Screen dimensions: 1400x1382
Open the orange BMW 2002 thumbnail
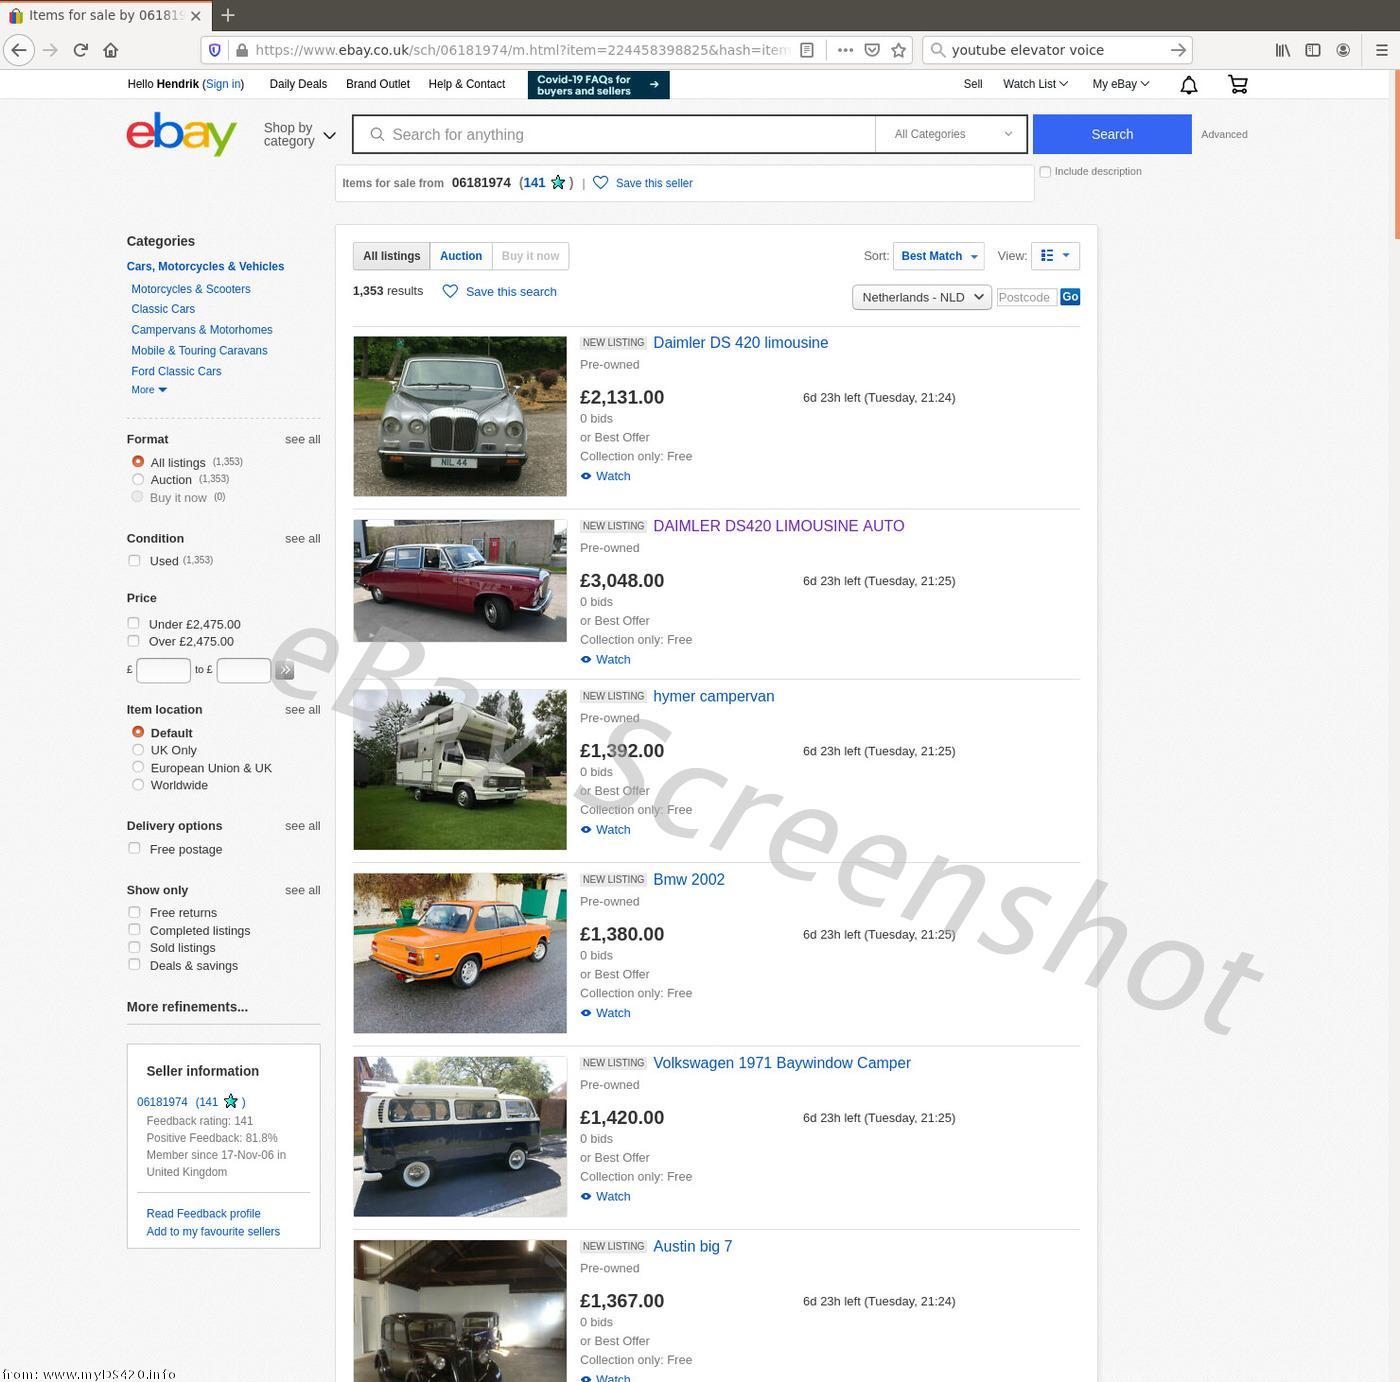[460, 953]
